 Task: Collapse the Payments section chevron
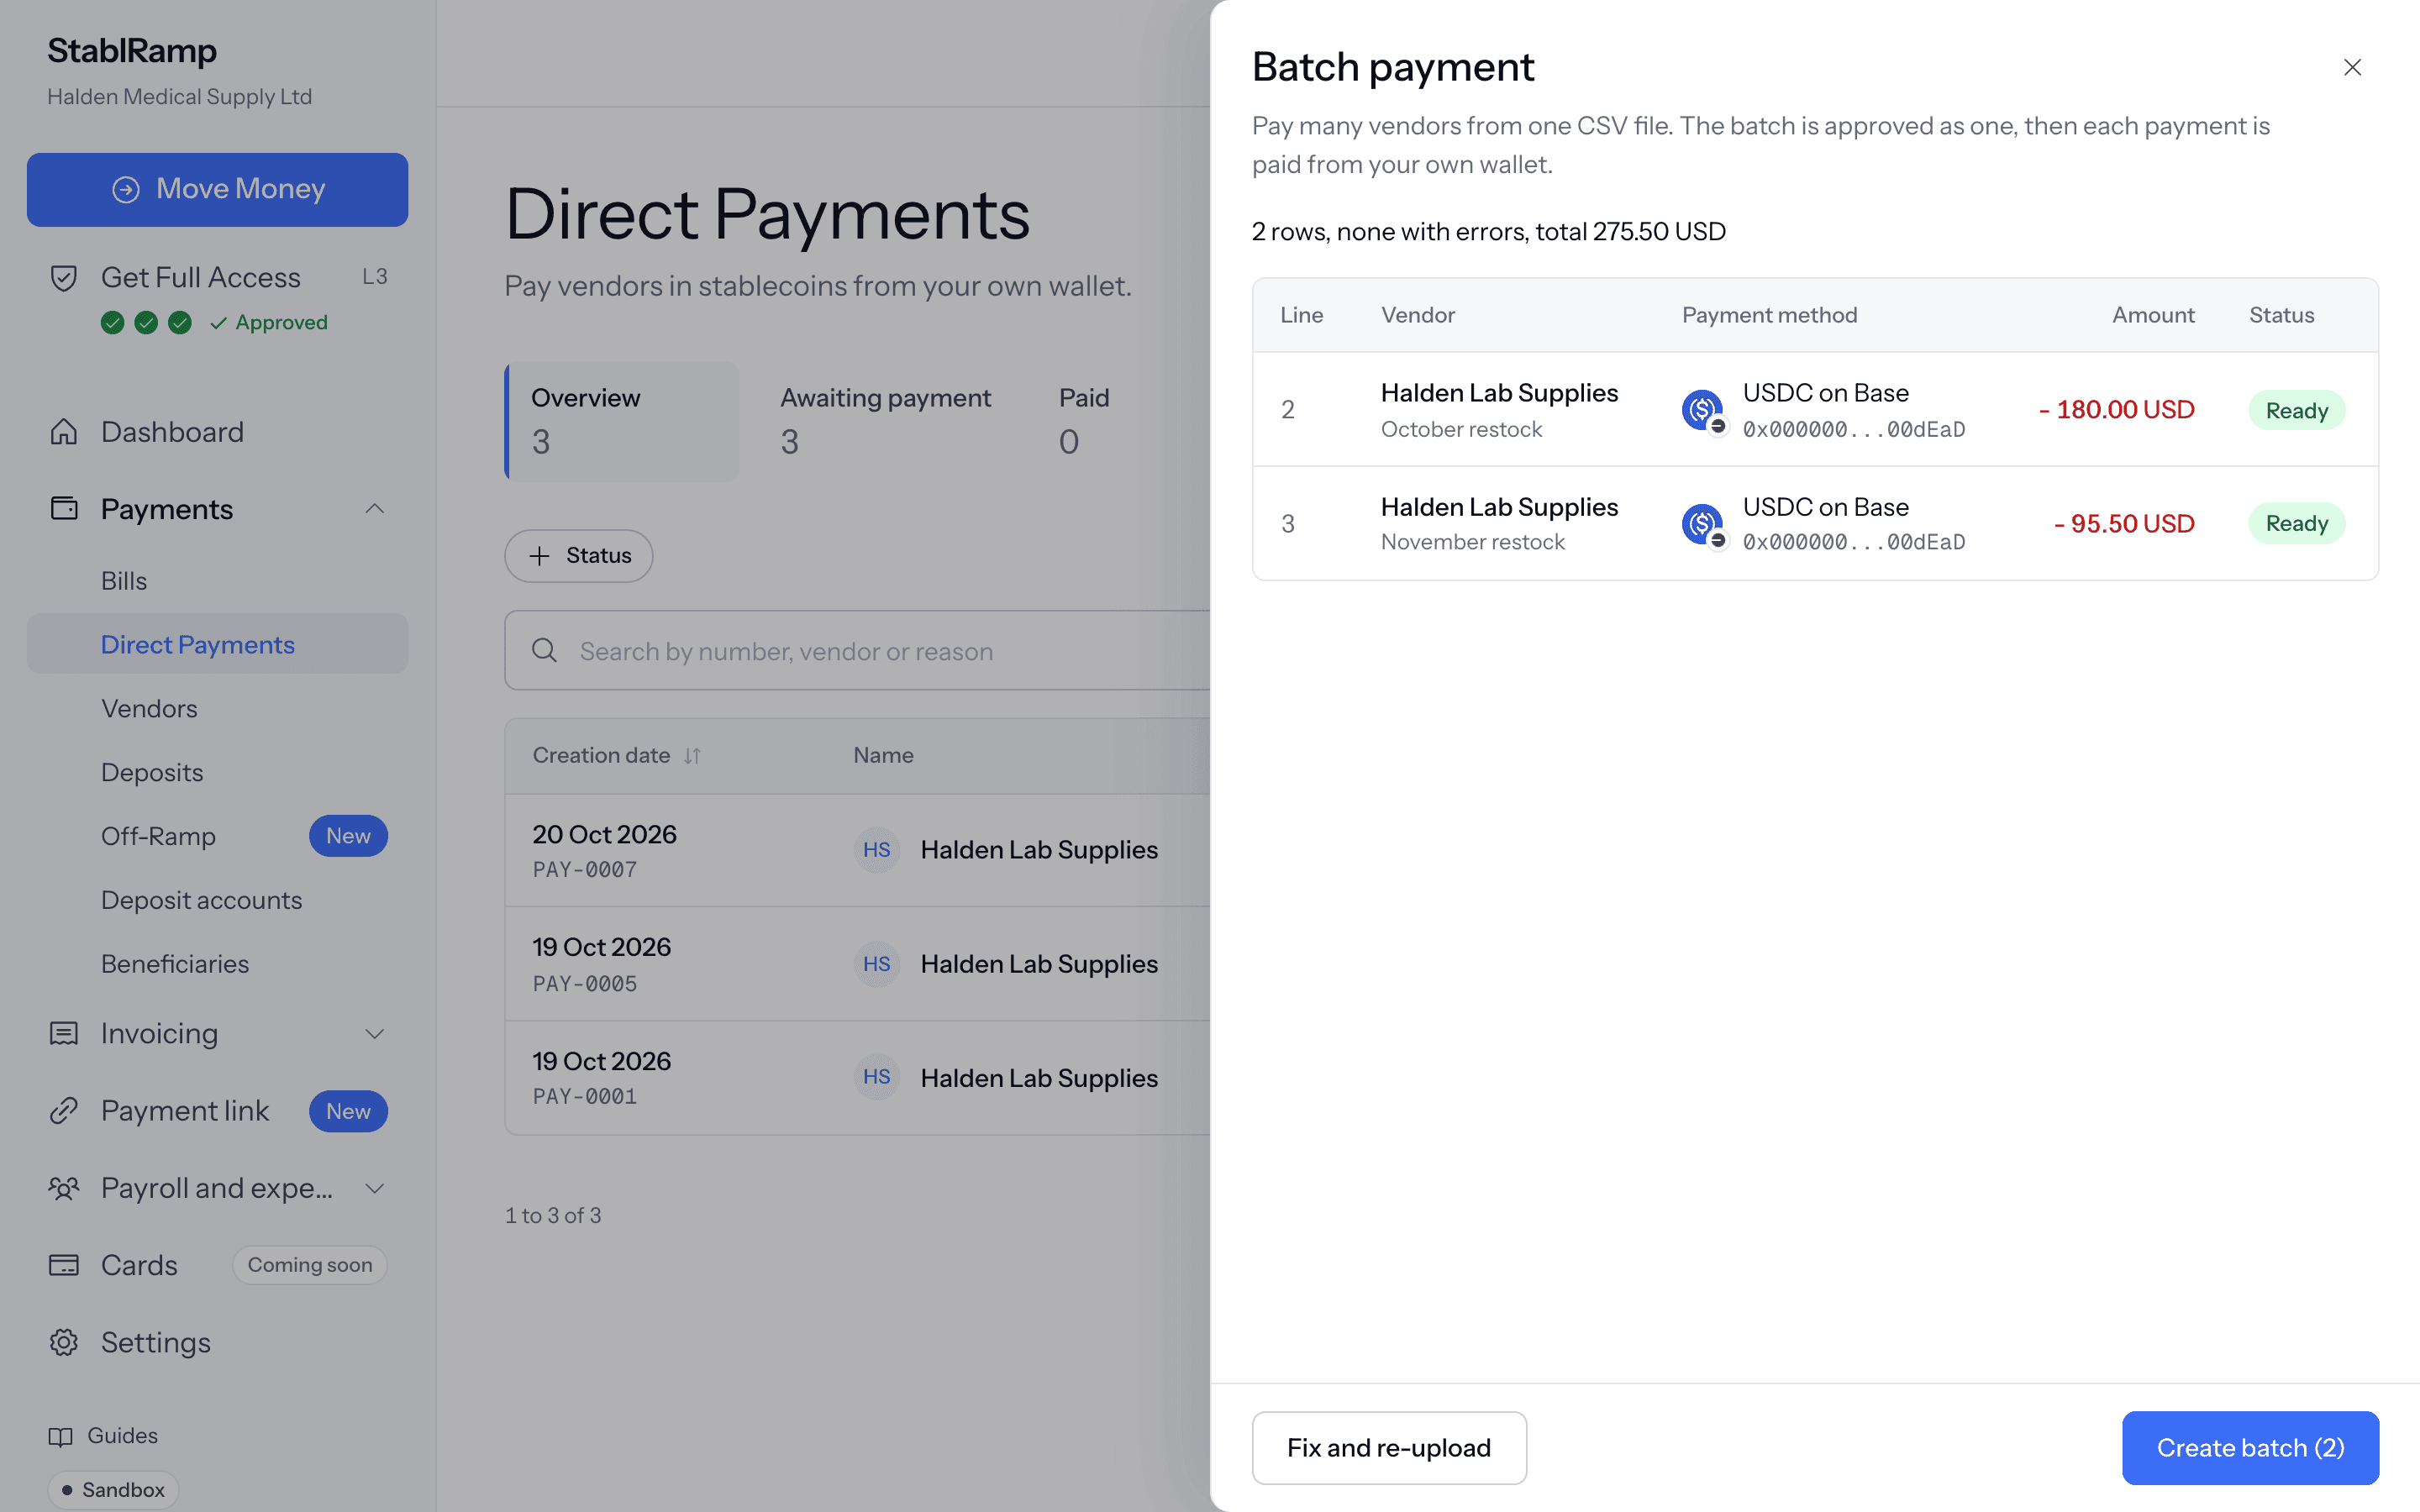(x=374, y=509)
